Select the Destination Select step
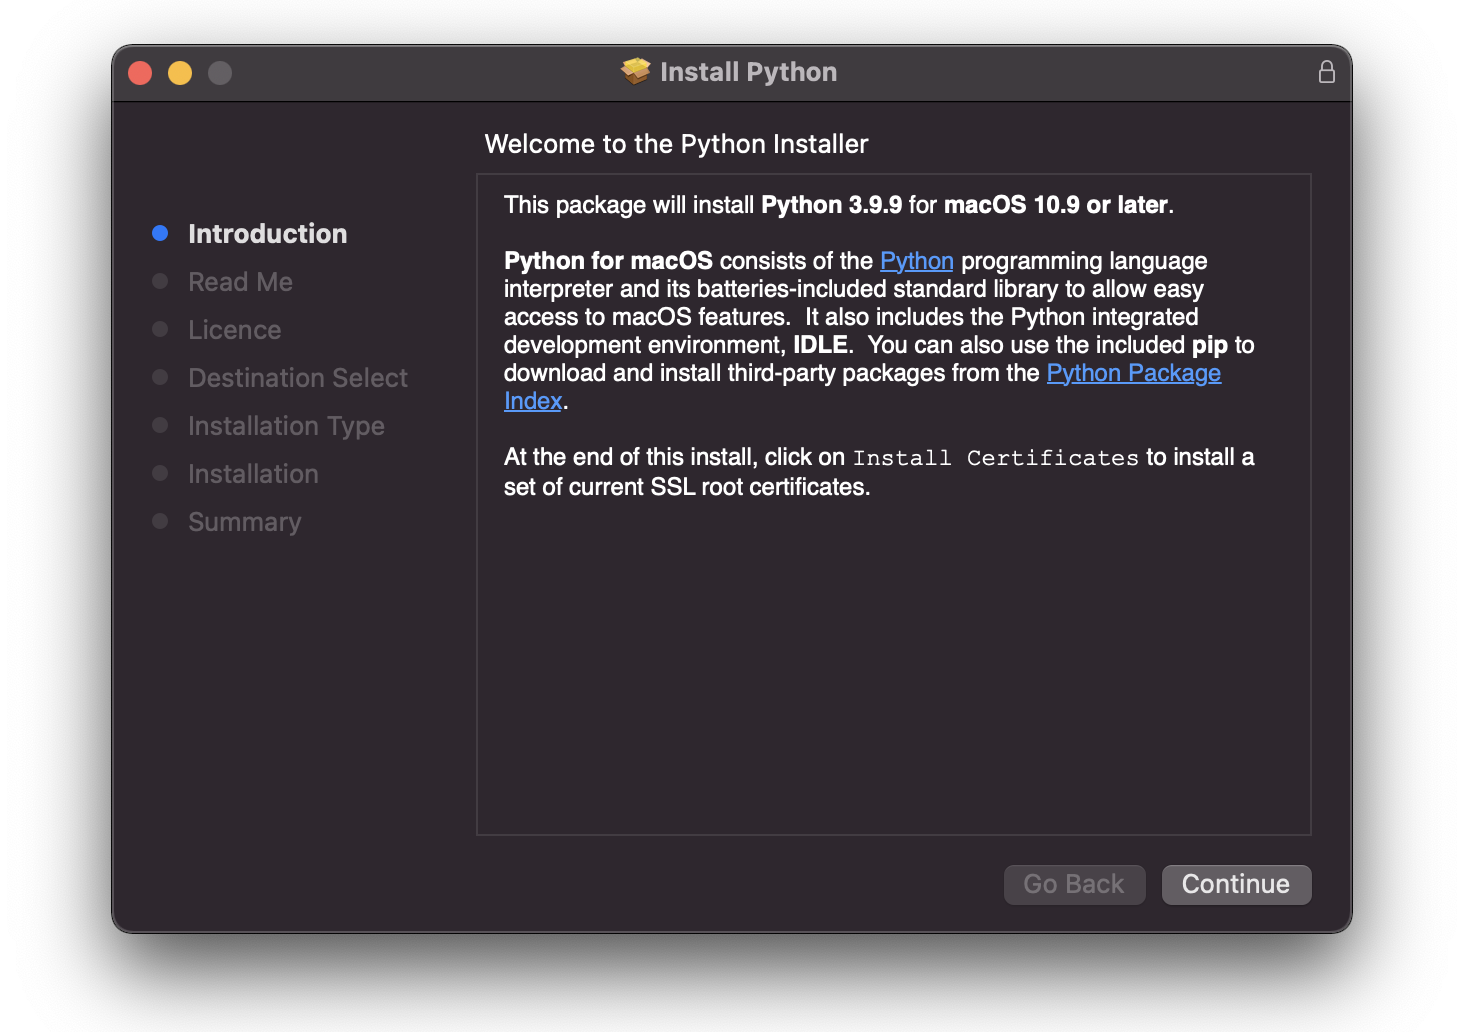Image resolution: width=1464 pixels, height=1032 pixels. 298,378
